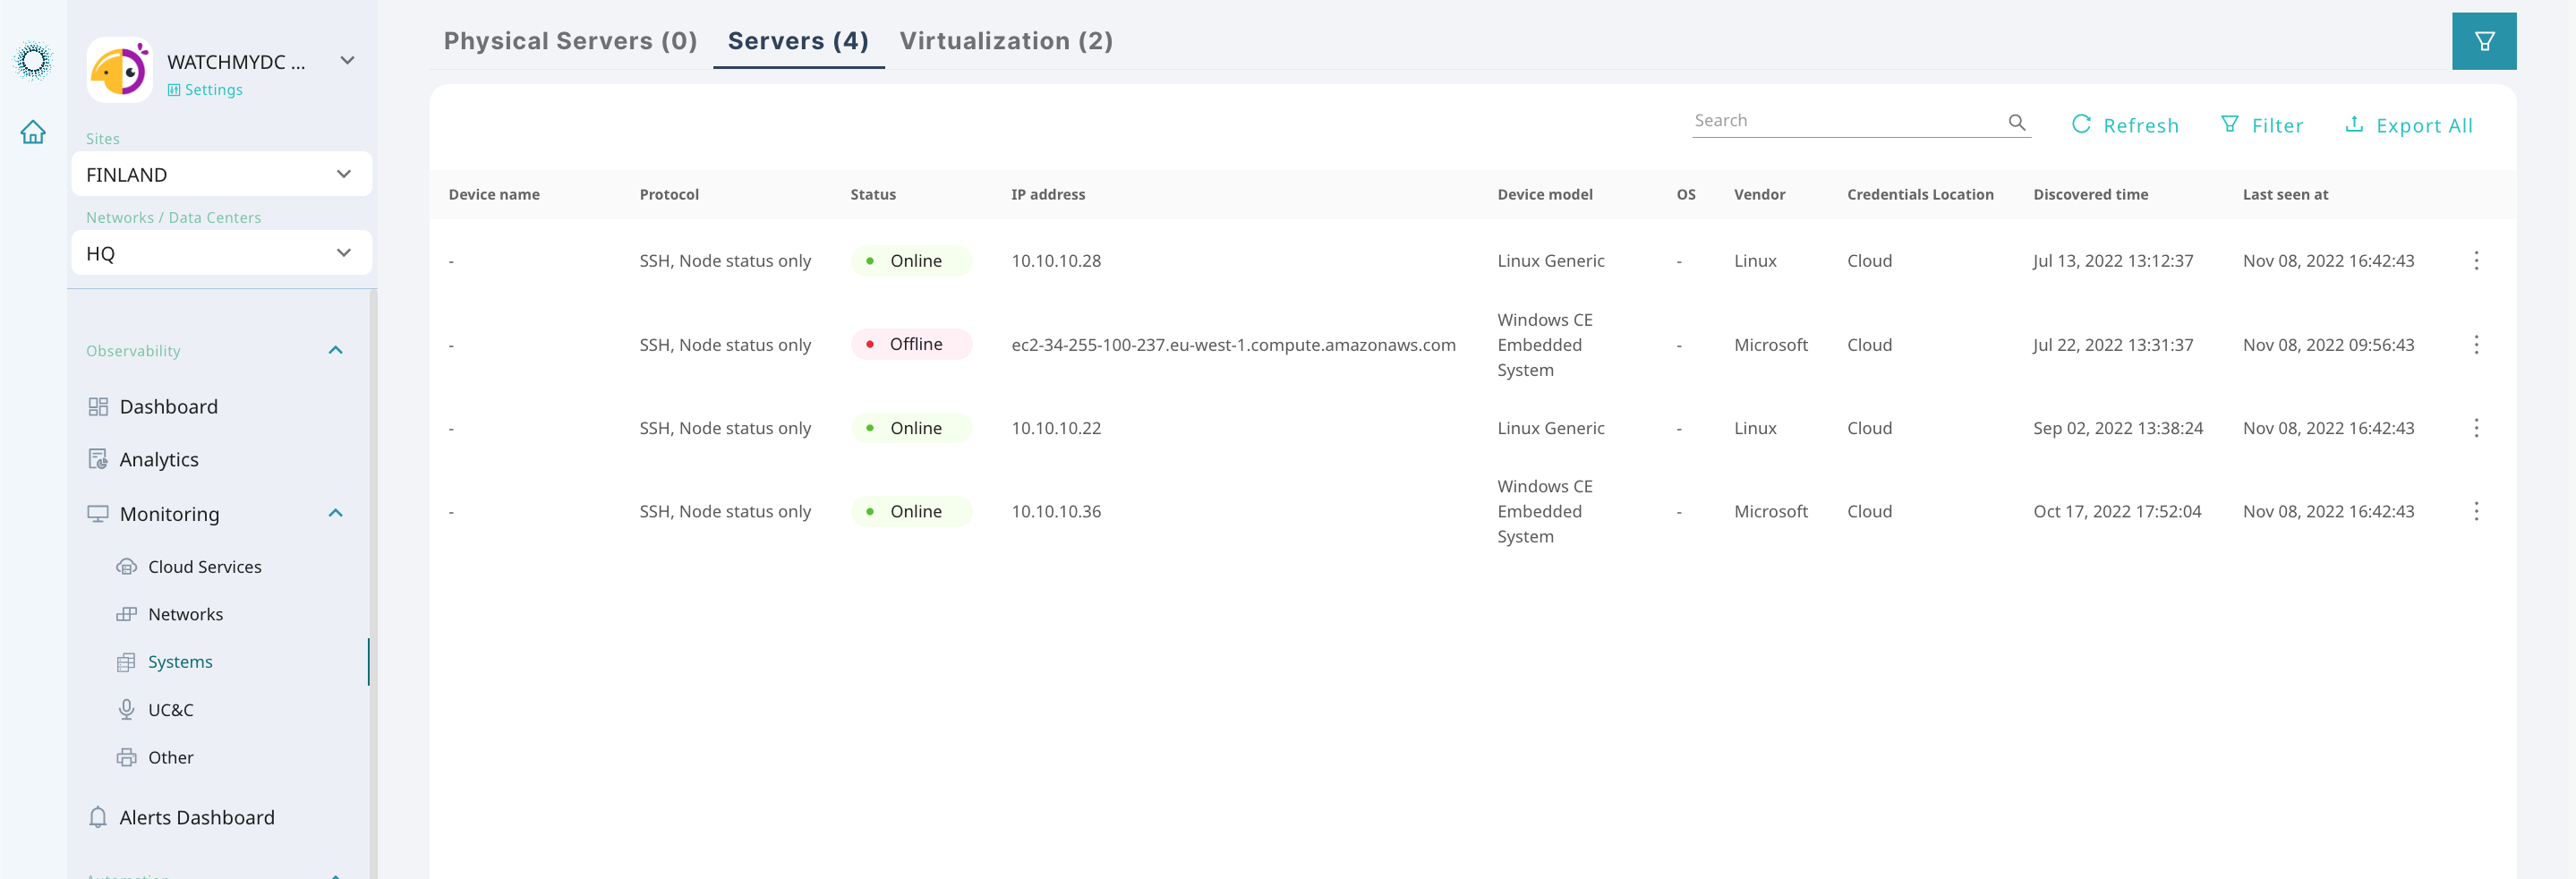Switch to the Virtualization tab

click(1006, 41)
